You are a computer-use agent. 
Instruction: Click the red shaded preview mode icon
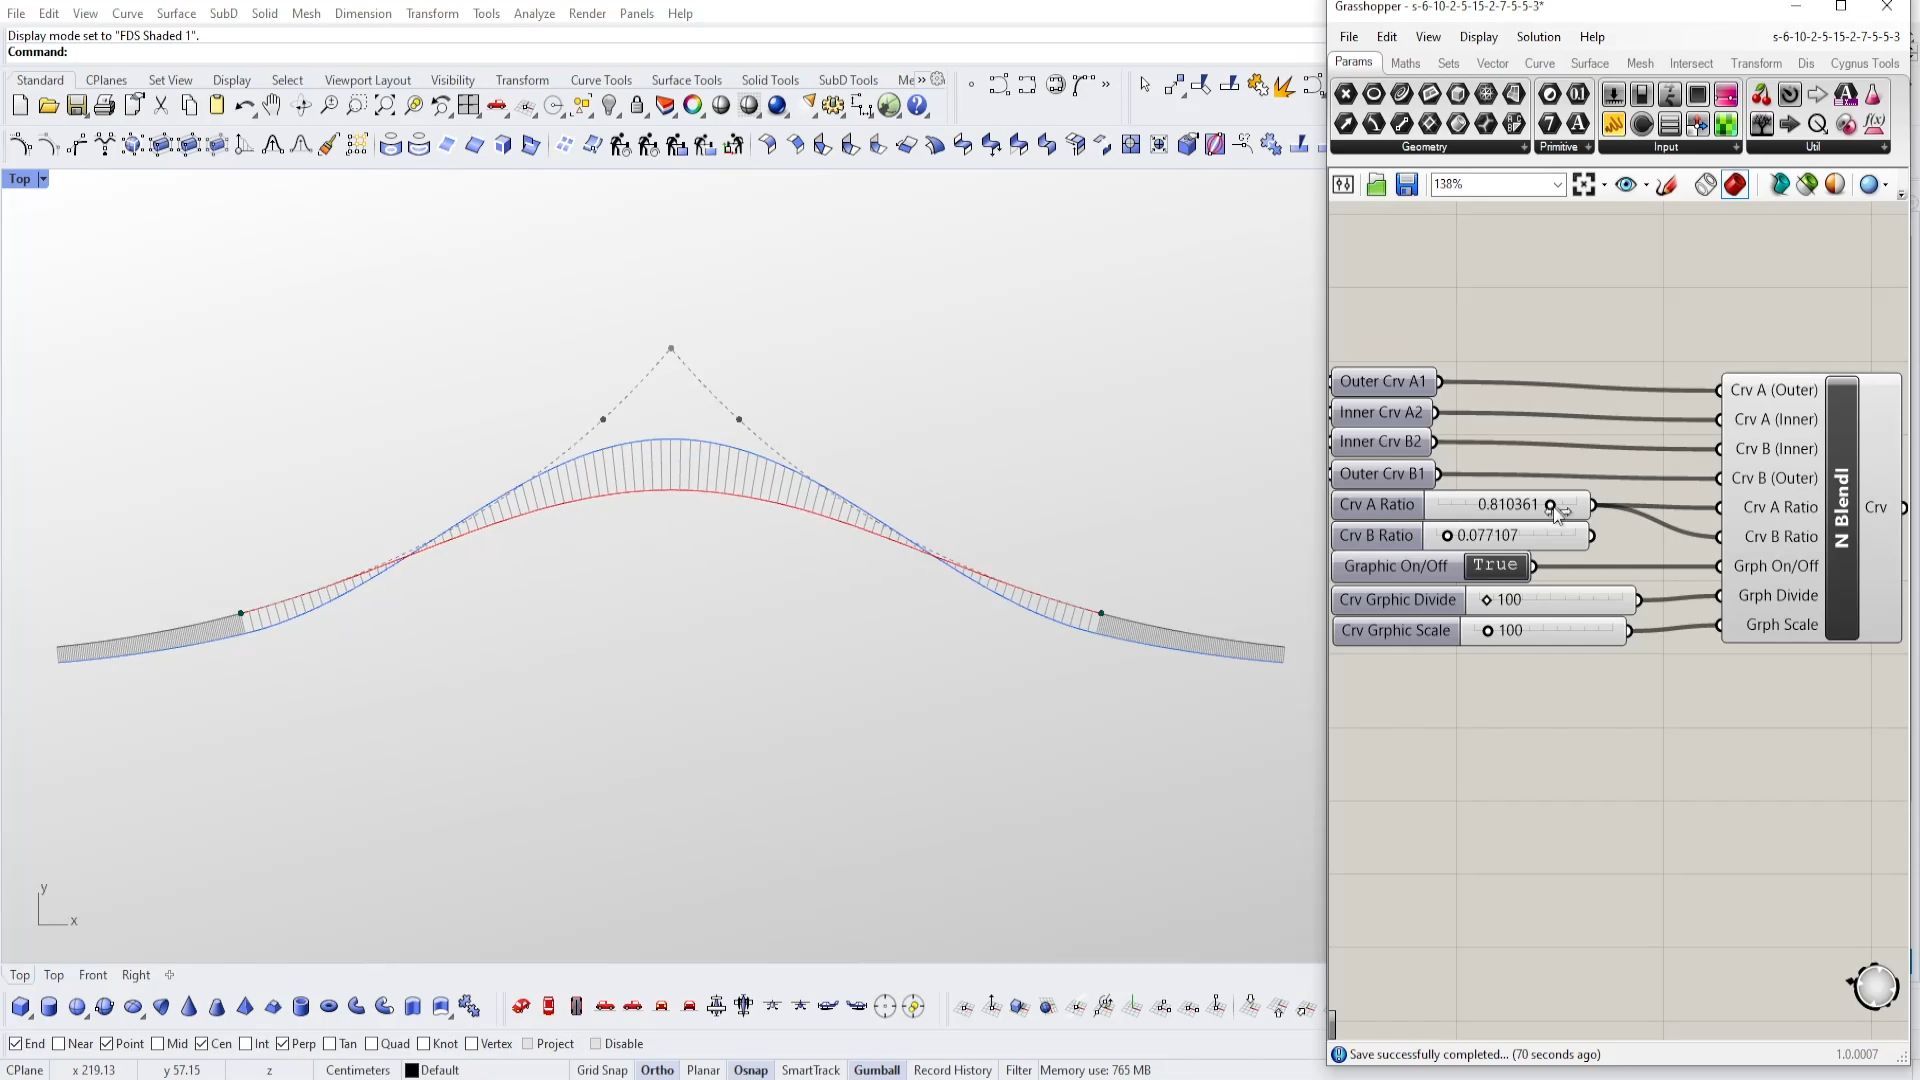pyautogui.click(x=1735, y=185)
